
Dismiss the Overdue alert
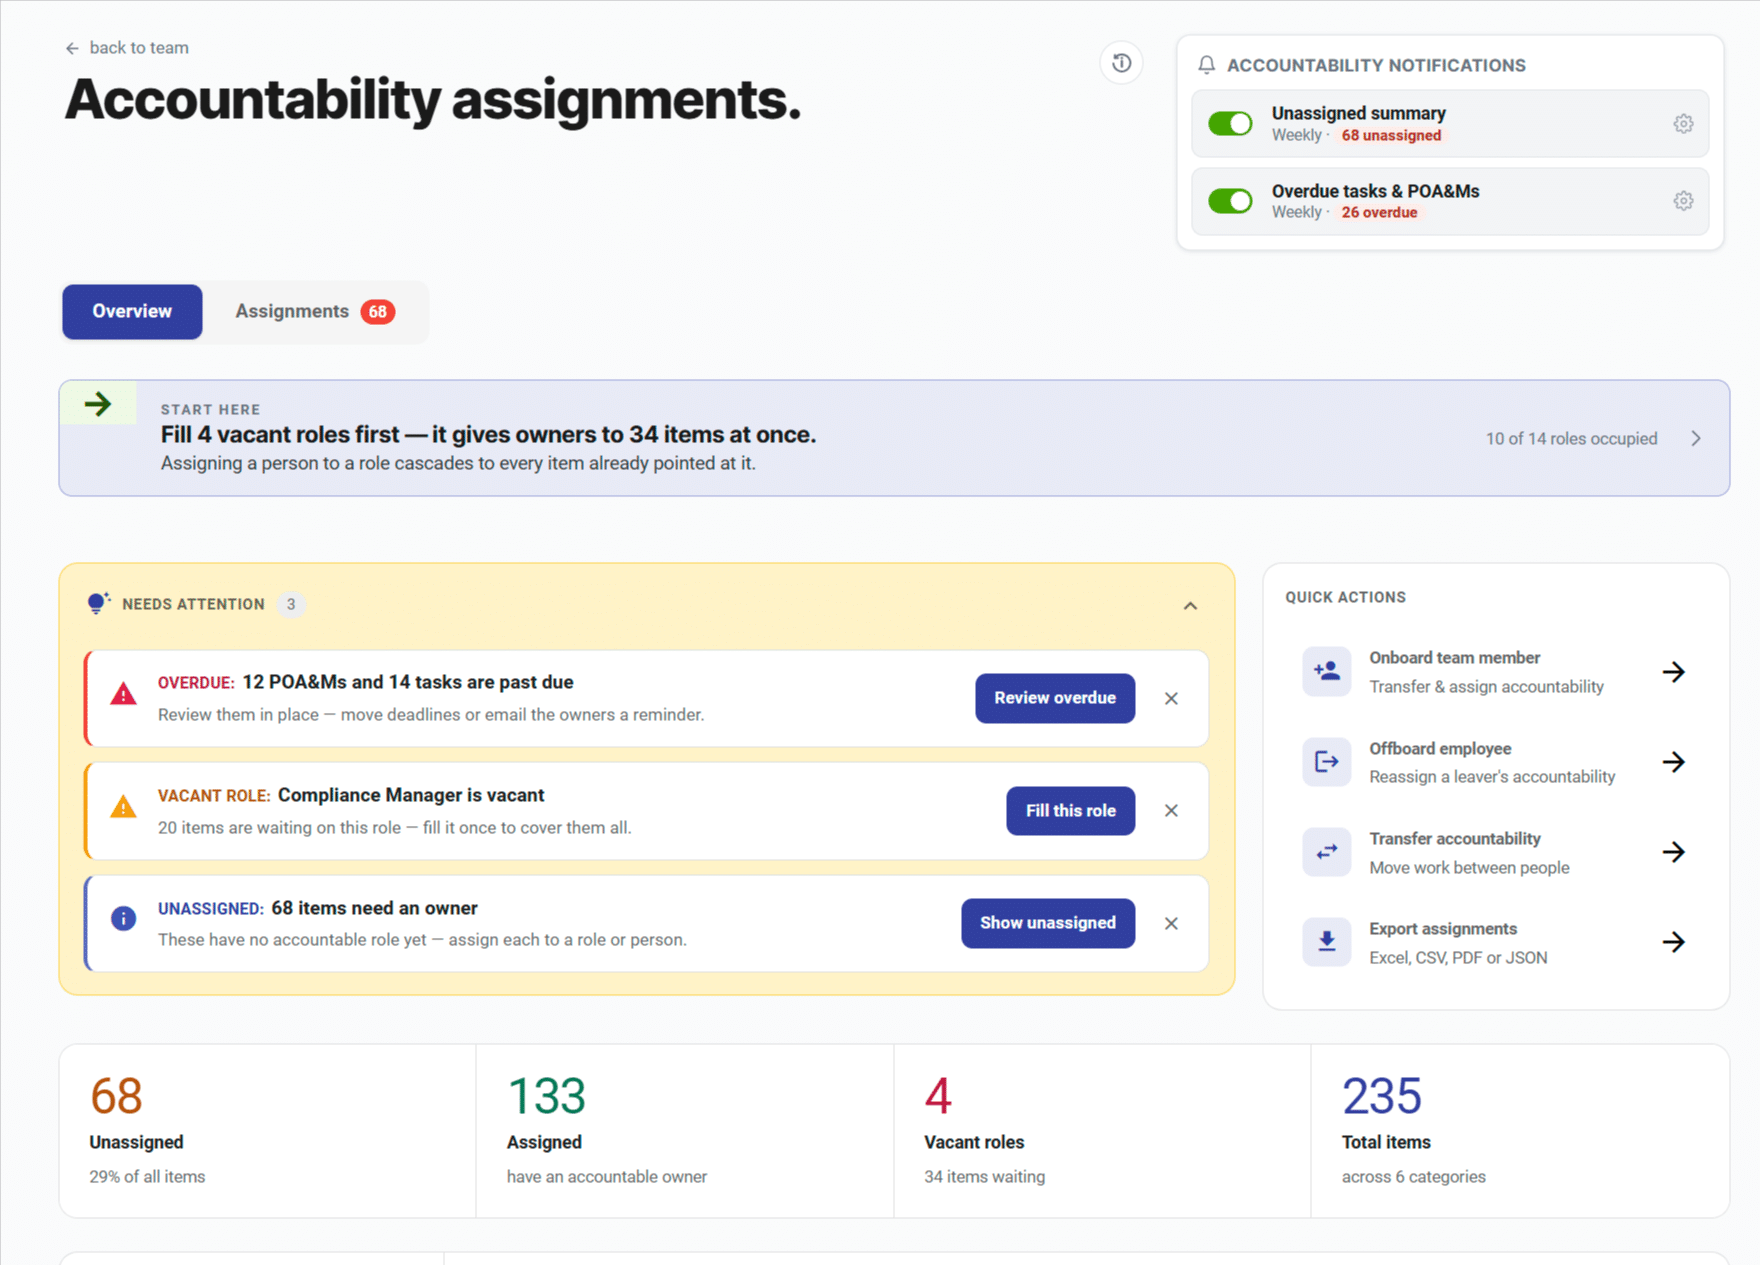point(1171,698)
